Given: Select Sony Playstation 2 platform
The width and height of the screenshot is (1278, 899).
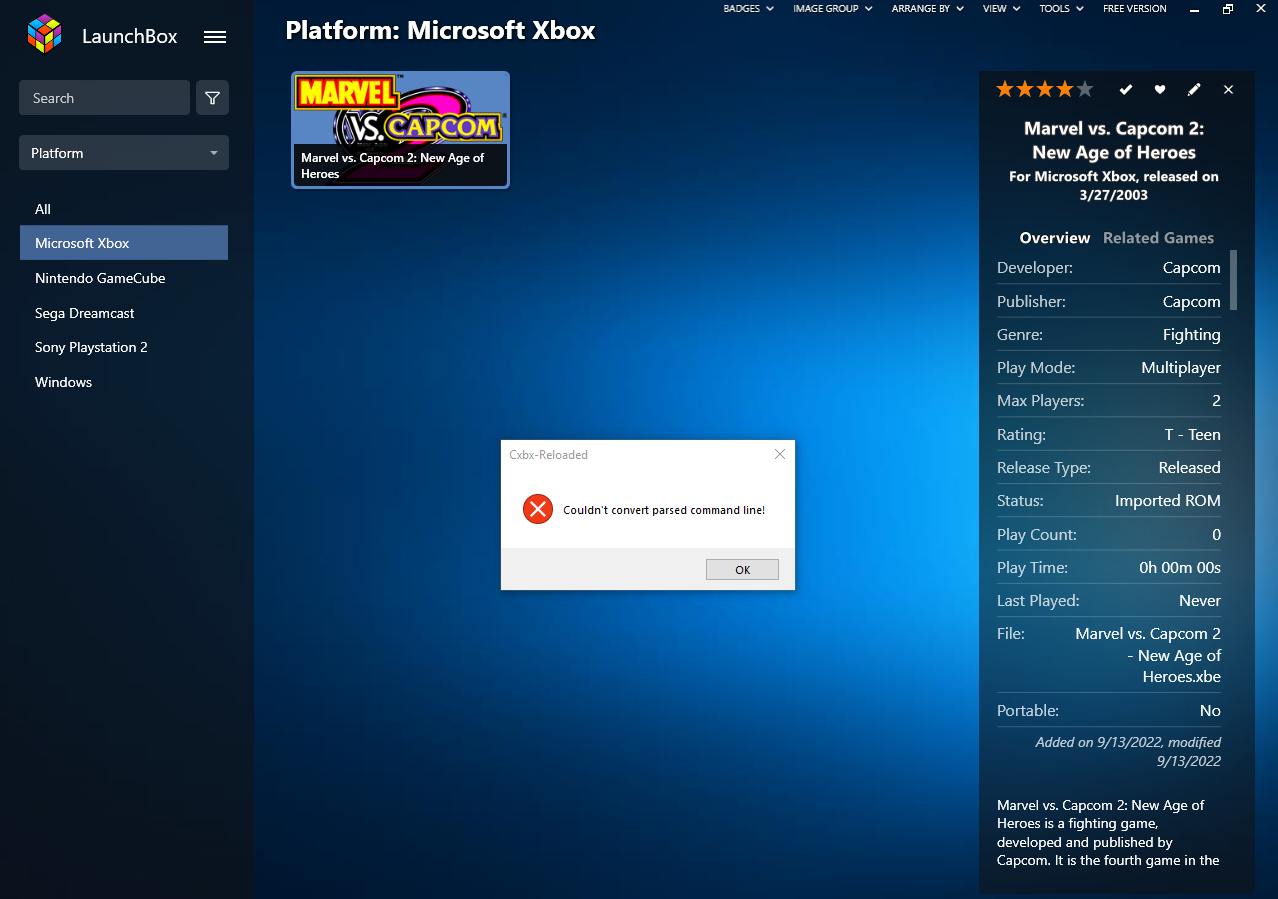Looking at the screenshot, I should click(124, 347).
